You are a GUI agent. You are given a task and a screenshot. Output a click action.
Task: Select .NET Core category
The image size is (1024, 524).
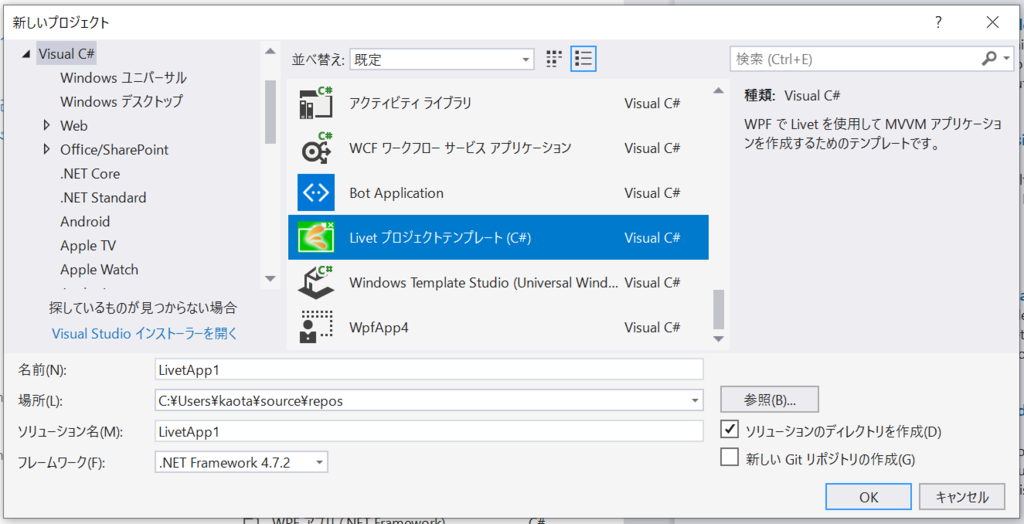tap(89, 173)
